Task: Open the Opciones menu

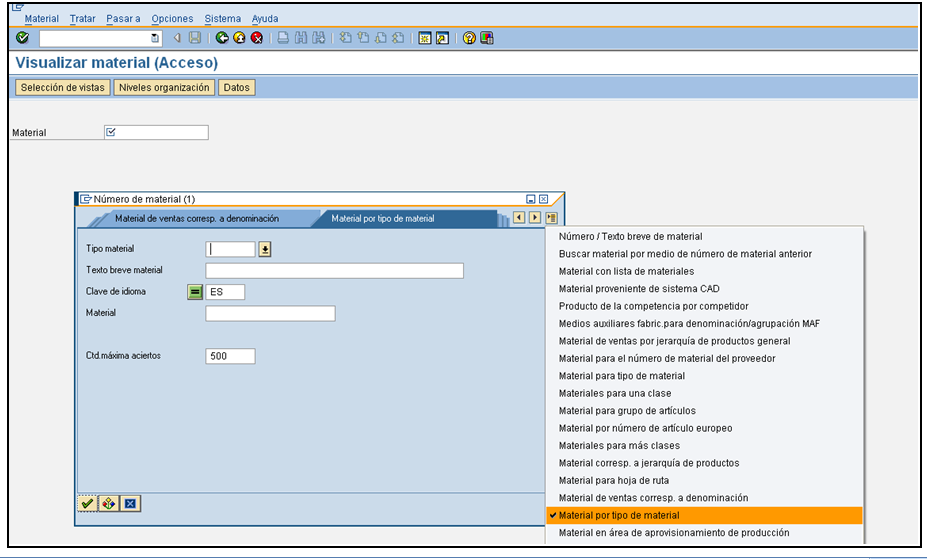Action: (172, 18)
